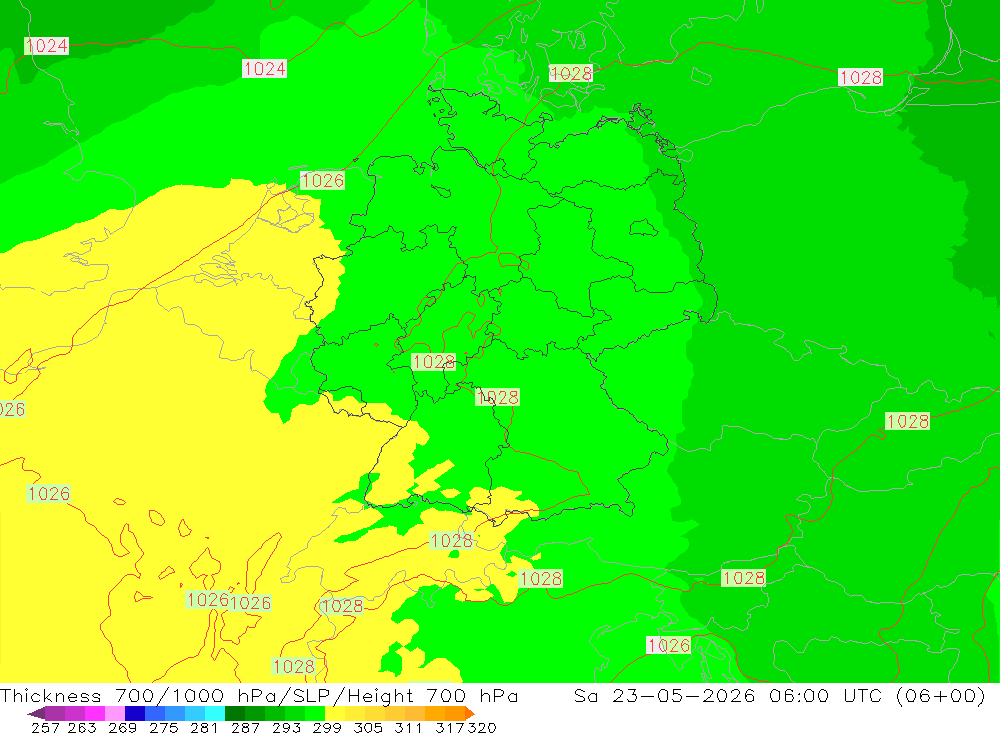Viewport: 1000px width, 733px height.
Task: Click the date 'Sa 23-05-2026 06:00 UTC'
Action: (728, 695)
